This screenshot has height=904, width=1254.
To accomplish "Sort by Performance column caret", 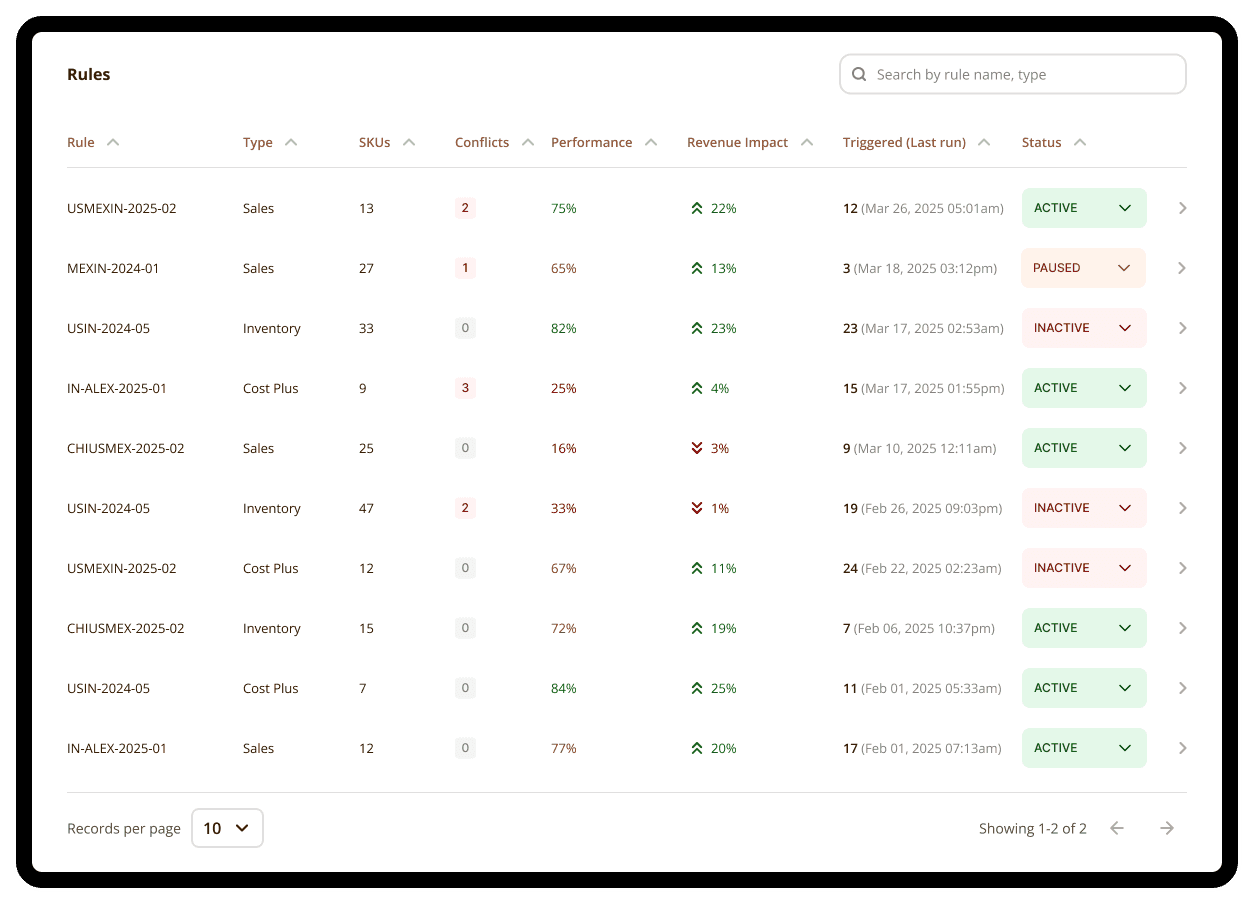I will click(x=651, y=142).
